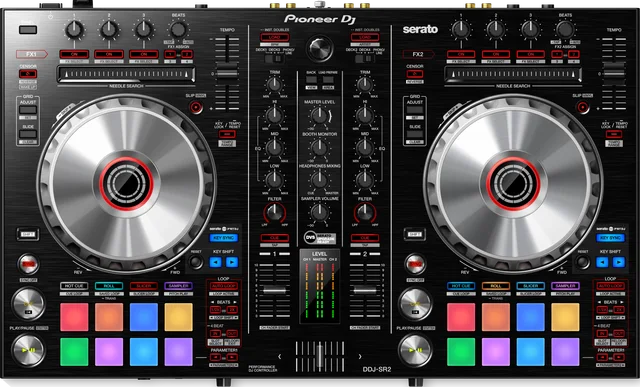
Task: Shift key up with right arrow, FX1 deck
Action: pyautogui.click(x=232, y=262)
